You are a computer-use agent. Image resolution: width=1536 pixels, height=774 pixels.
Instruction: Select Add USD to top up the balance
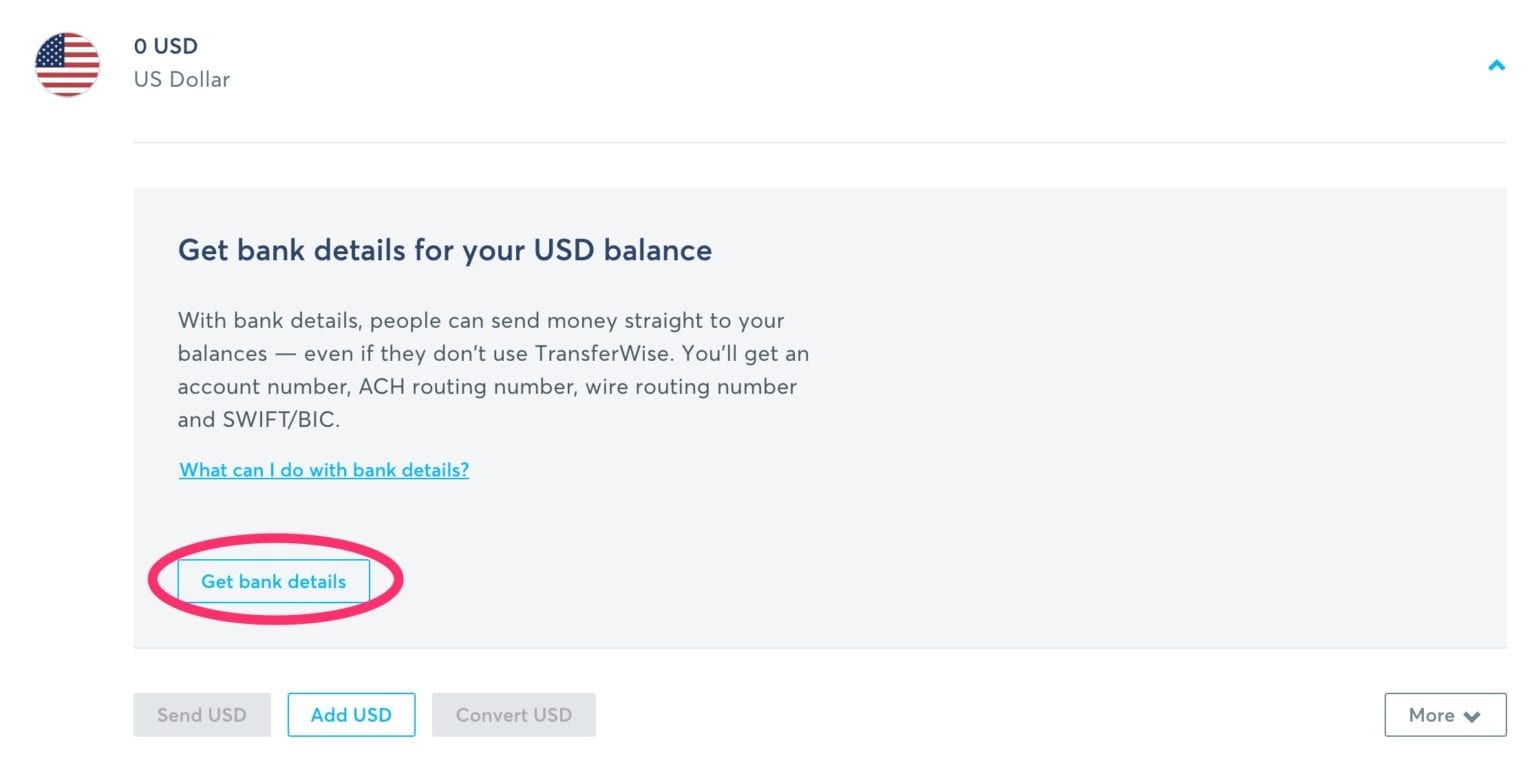[x=351, y=714]
